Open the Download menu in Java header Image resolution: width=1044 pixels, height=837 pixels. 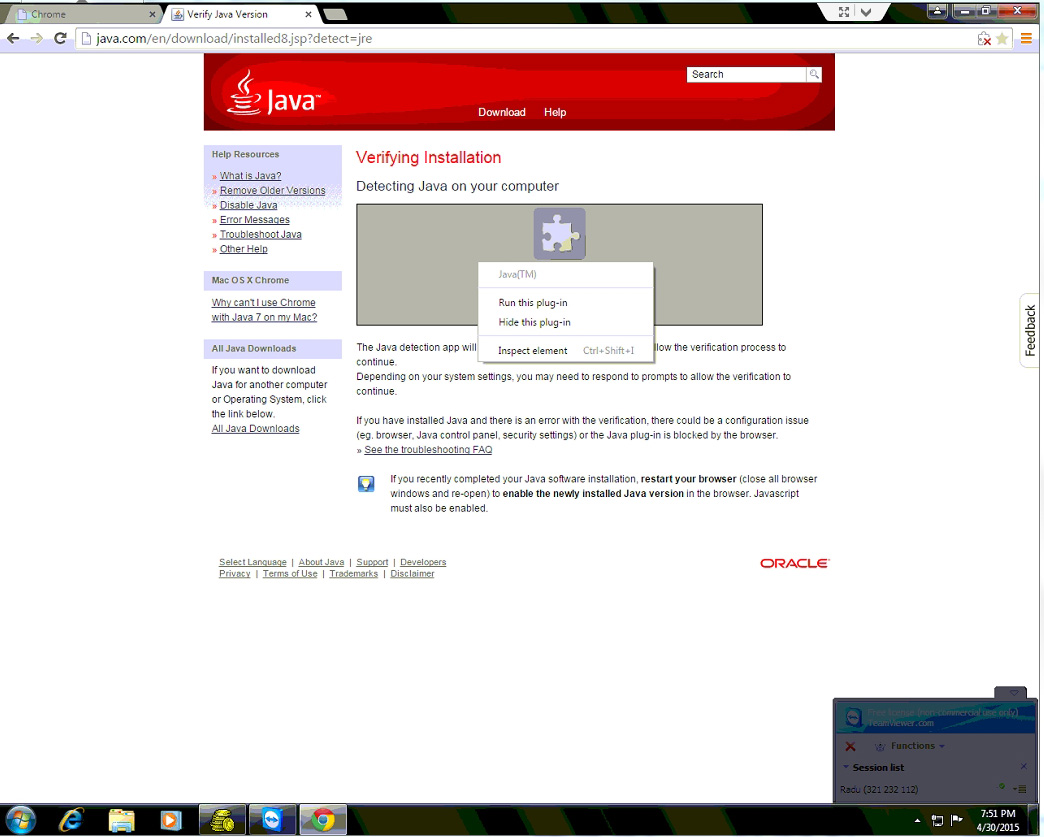(x=501, y=112)
